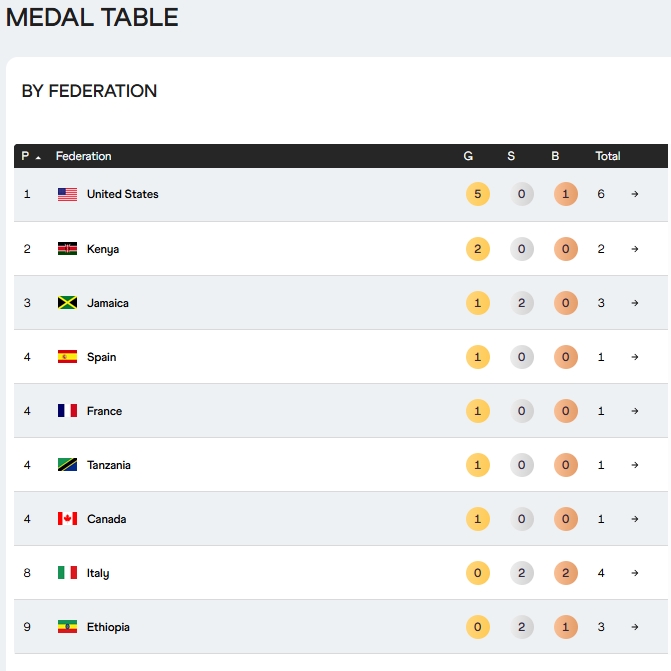This screenshot has height=671, width=671.
Task: Sort by the Federation column header
Action: click(84, 156)
